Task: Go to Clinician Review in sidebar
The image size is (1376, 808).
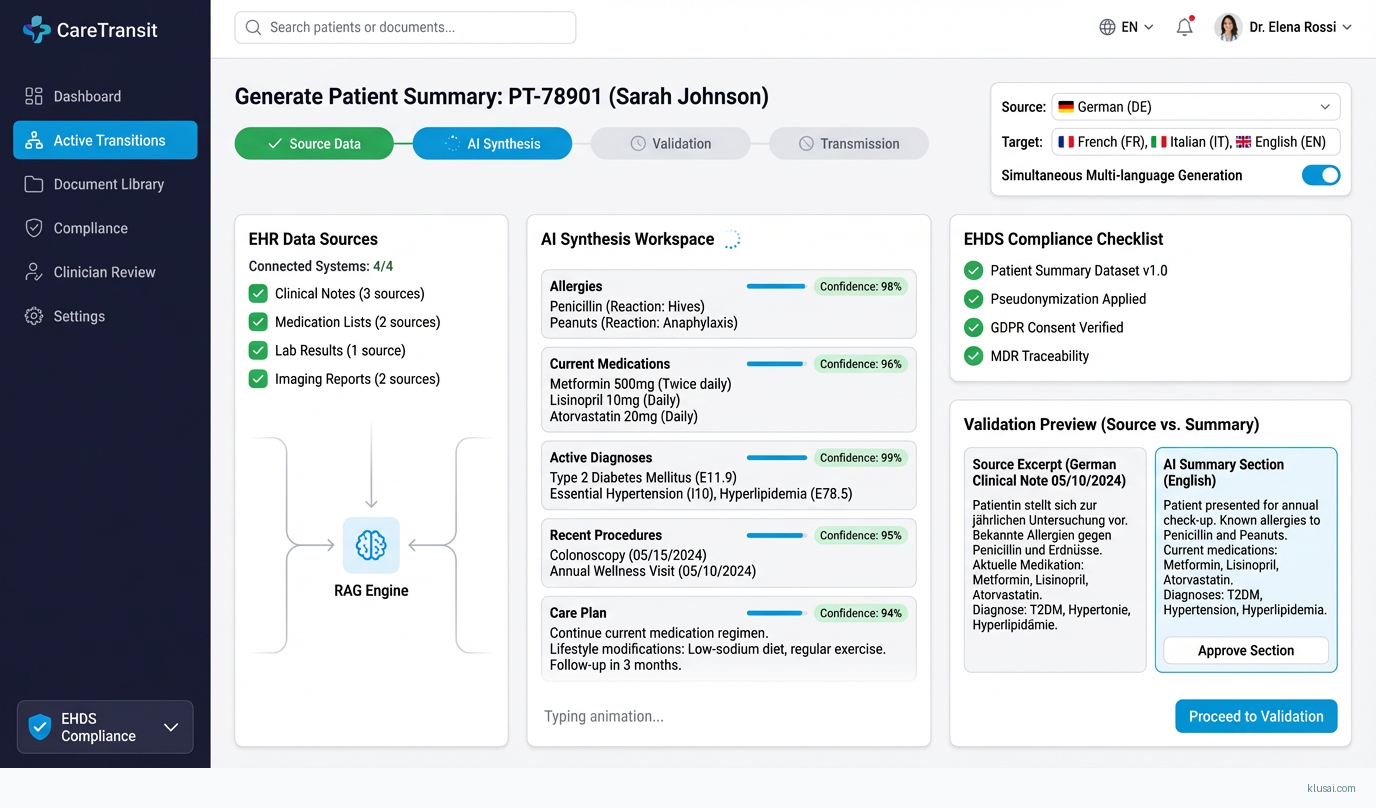Action: 104,272
